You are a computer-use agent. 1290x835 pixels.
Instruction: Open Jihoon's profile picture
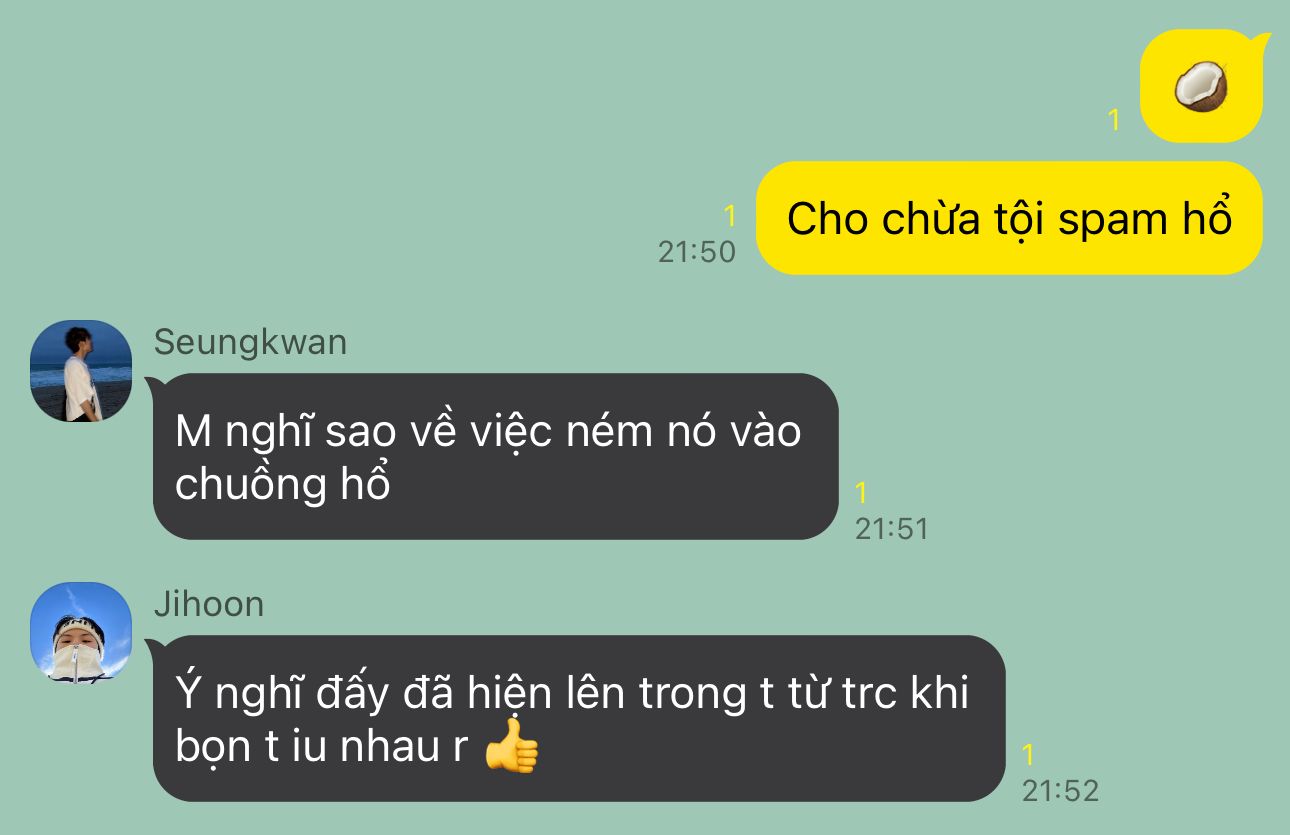(x=81, y=632)
